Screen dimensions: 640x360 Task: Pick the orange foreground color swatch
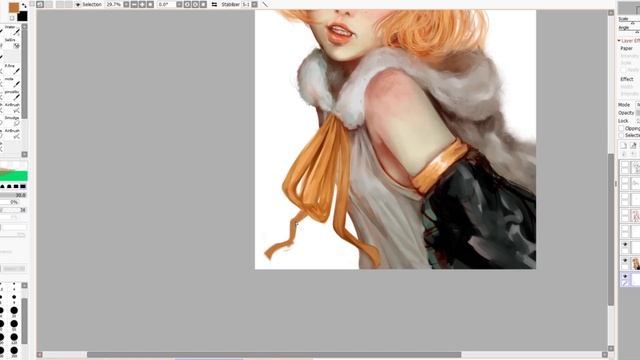[14, 7]
